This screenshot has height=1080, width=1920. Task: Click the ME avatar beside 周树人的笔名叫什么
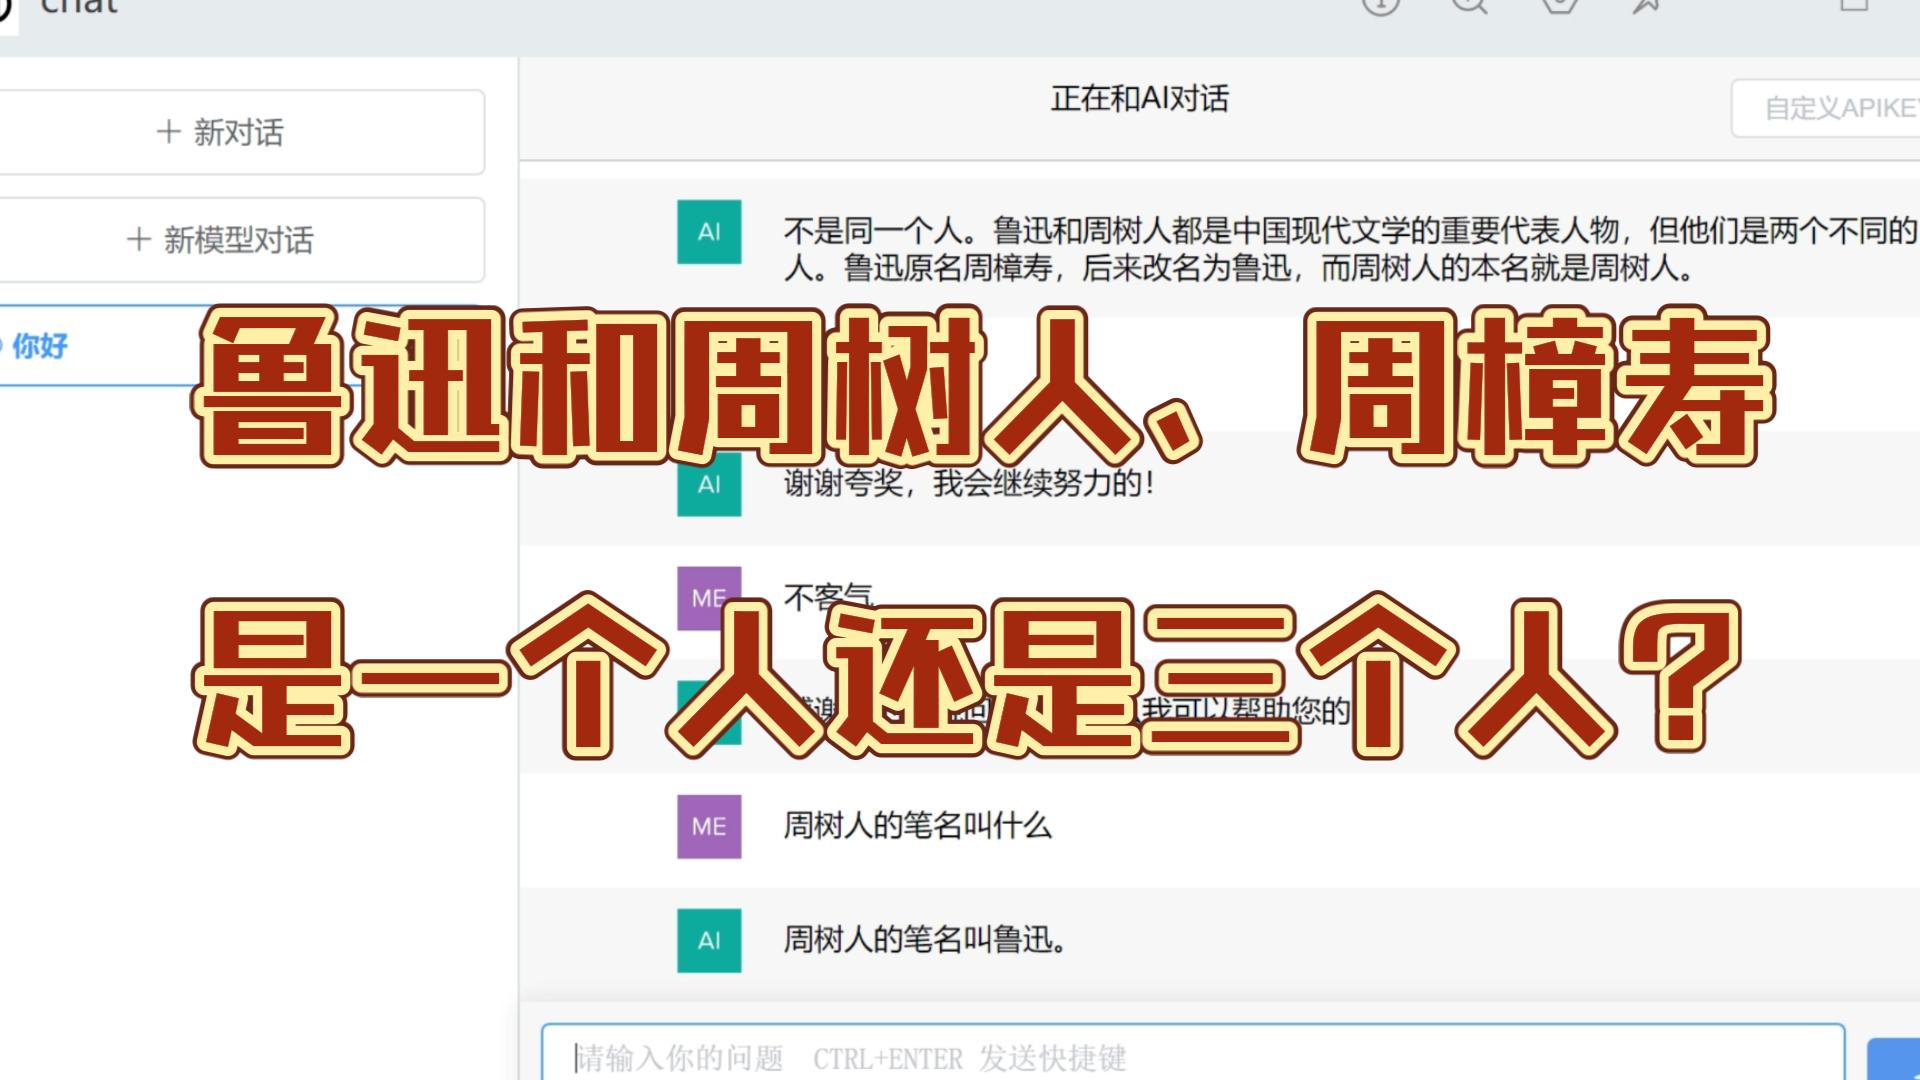709,827
